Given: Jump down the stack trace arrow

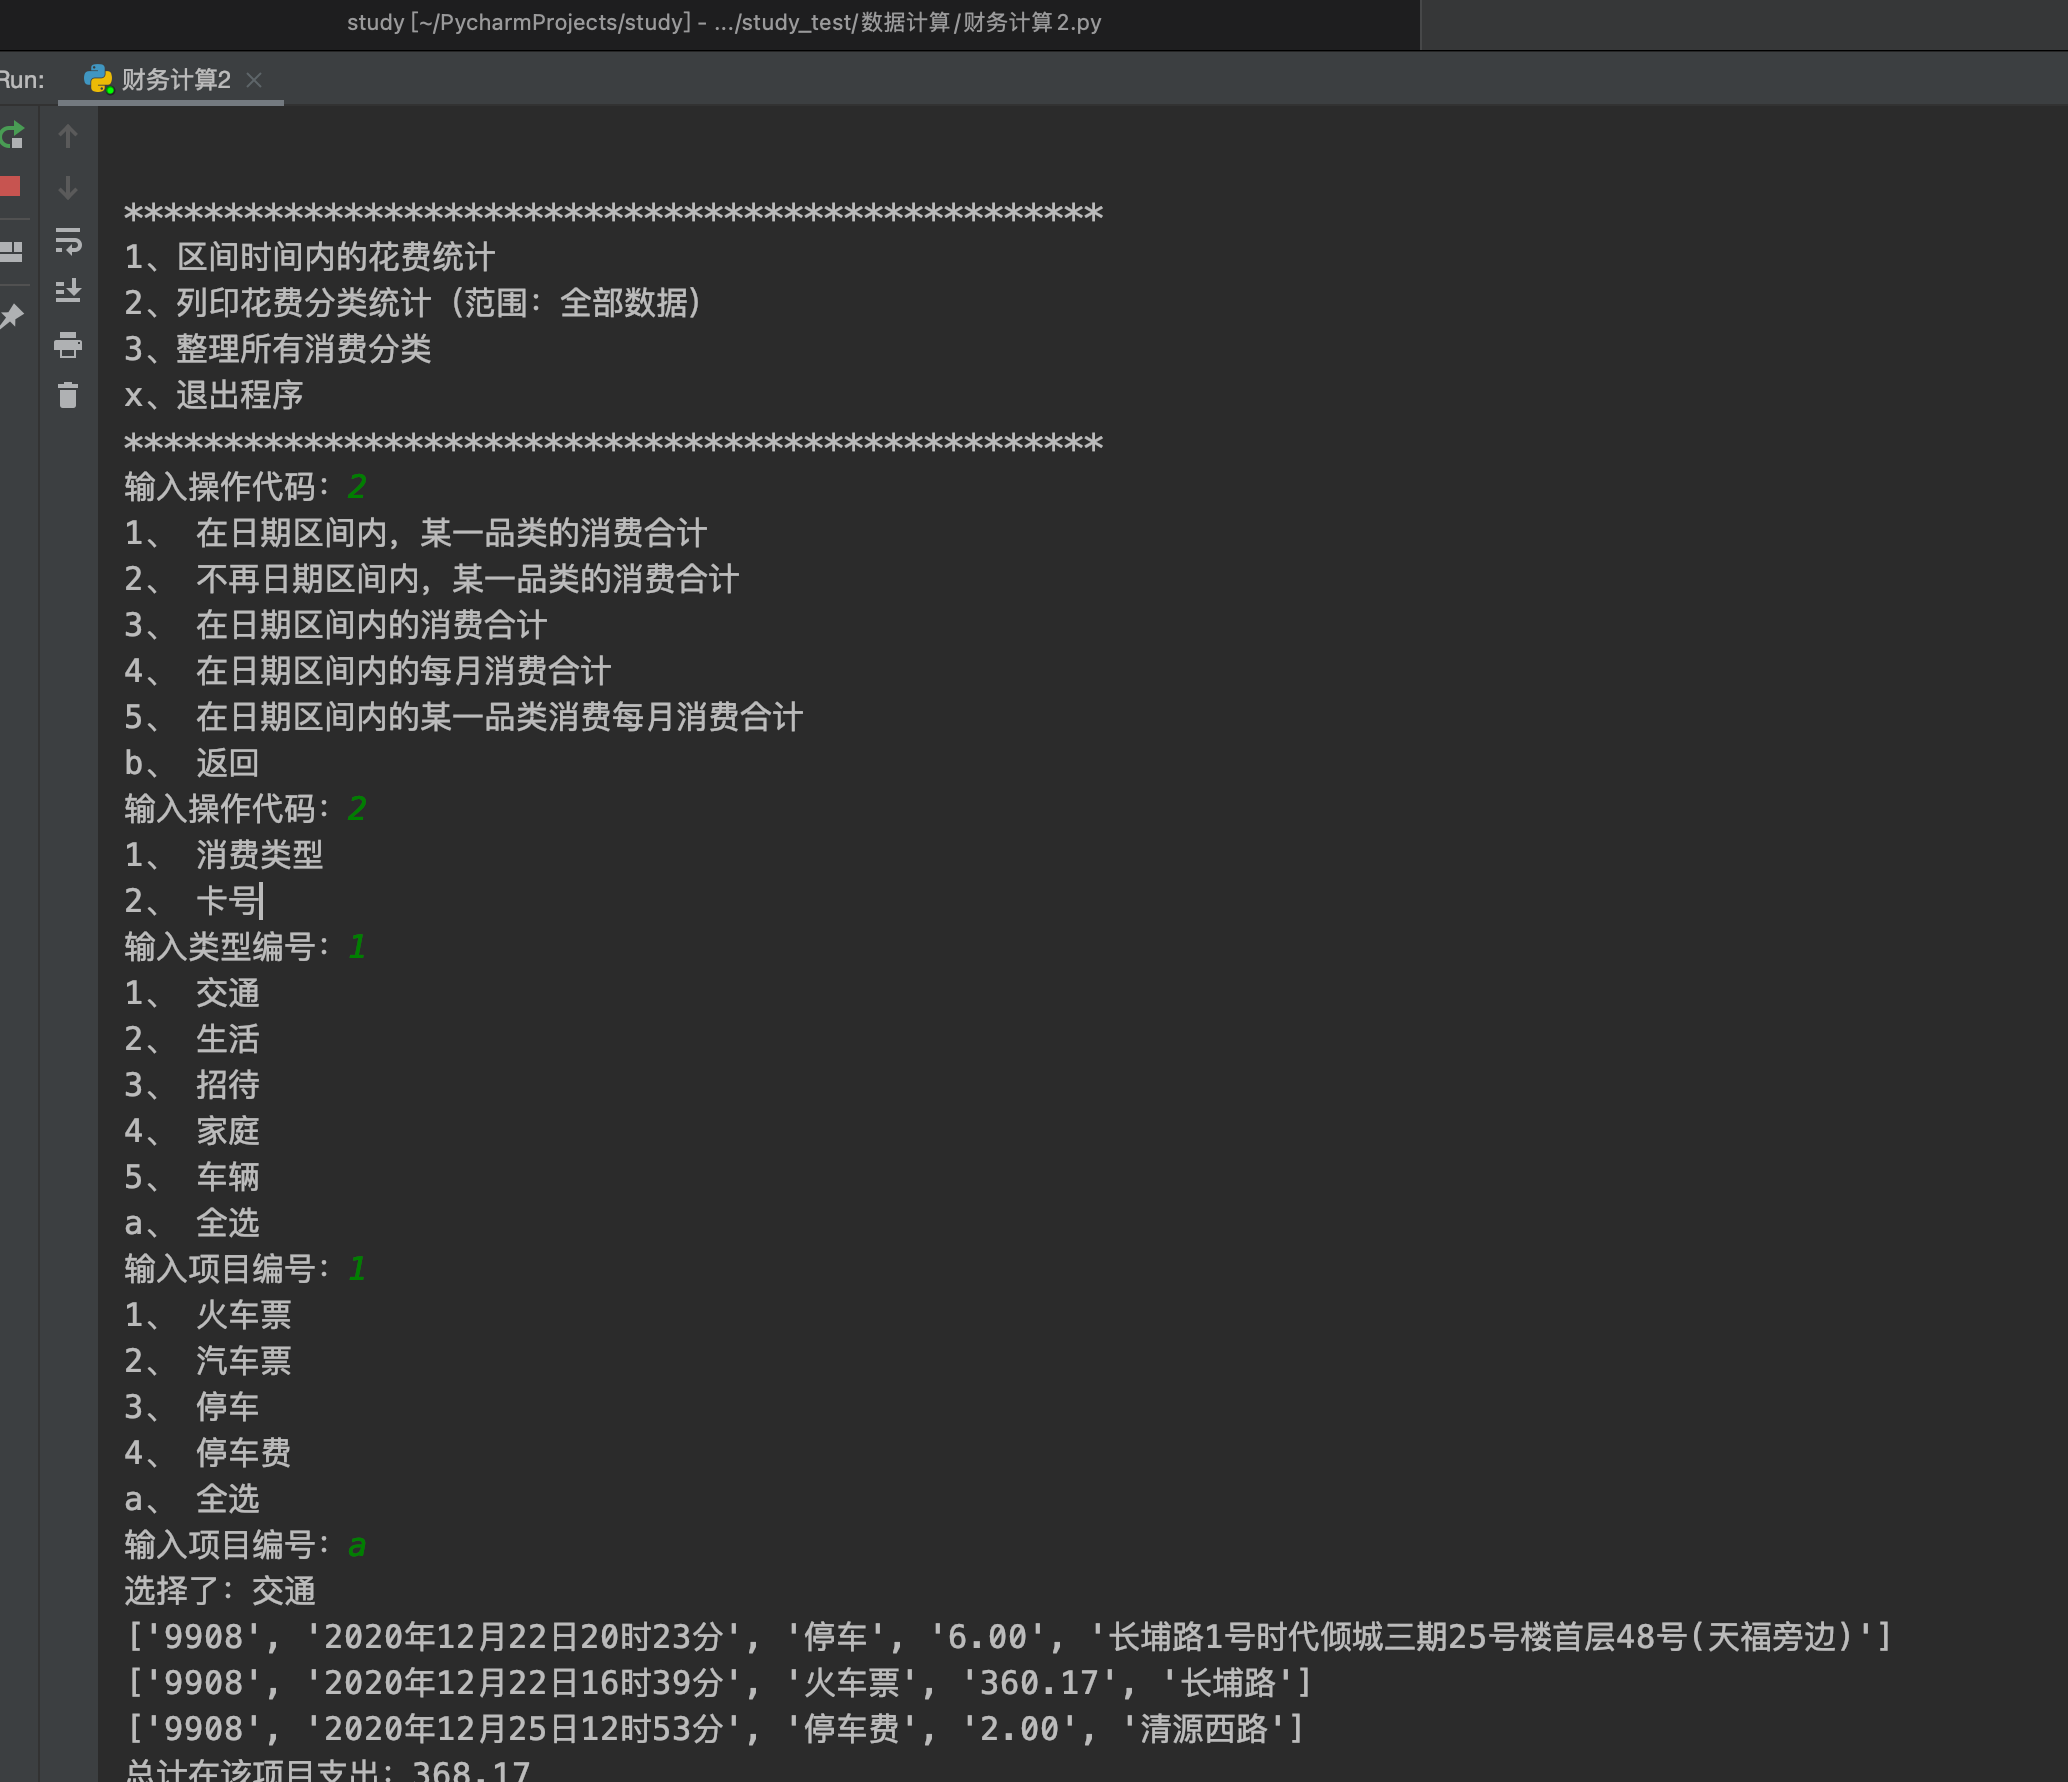Looking at the screenshot, I should (68, 188).
